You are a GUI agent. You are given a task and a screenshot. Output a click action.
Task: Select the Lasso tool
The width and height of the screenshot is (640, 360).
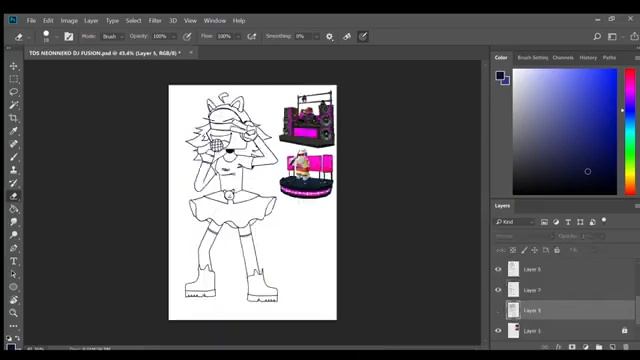[x=13, y=92]
